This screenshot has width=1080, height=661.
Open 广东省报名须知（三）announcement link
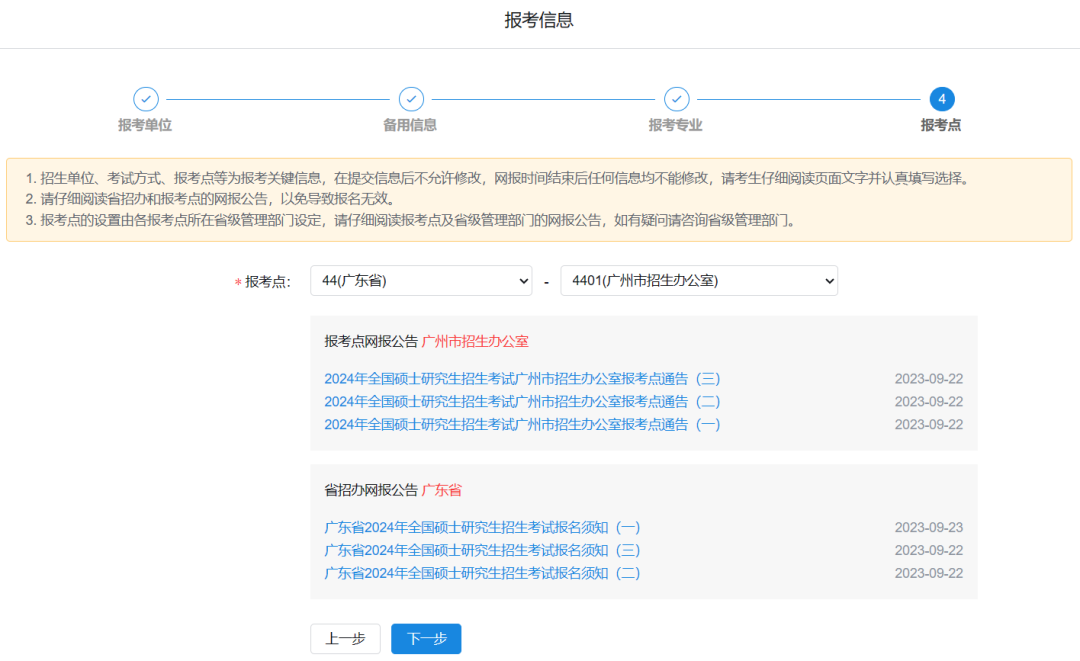[482, 551]
